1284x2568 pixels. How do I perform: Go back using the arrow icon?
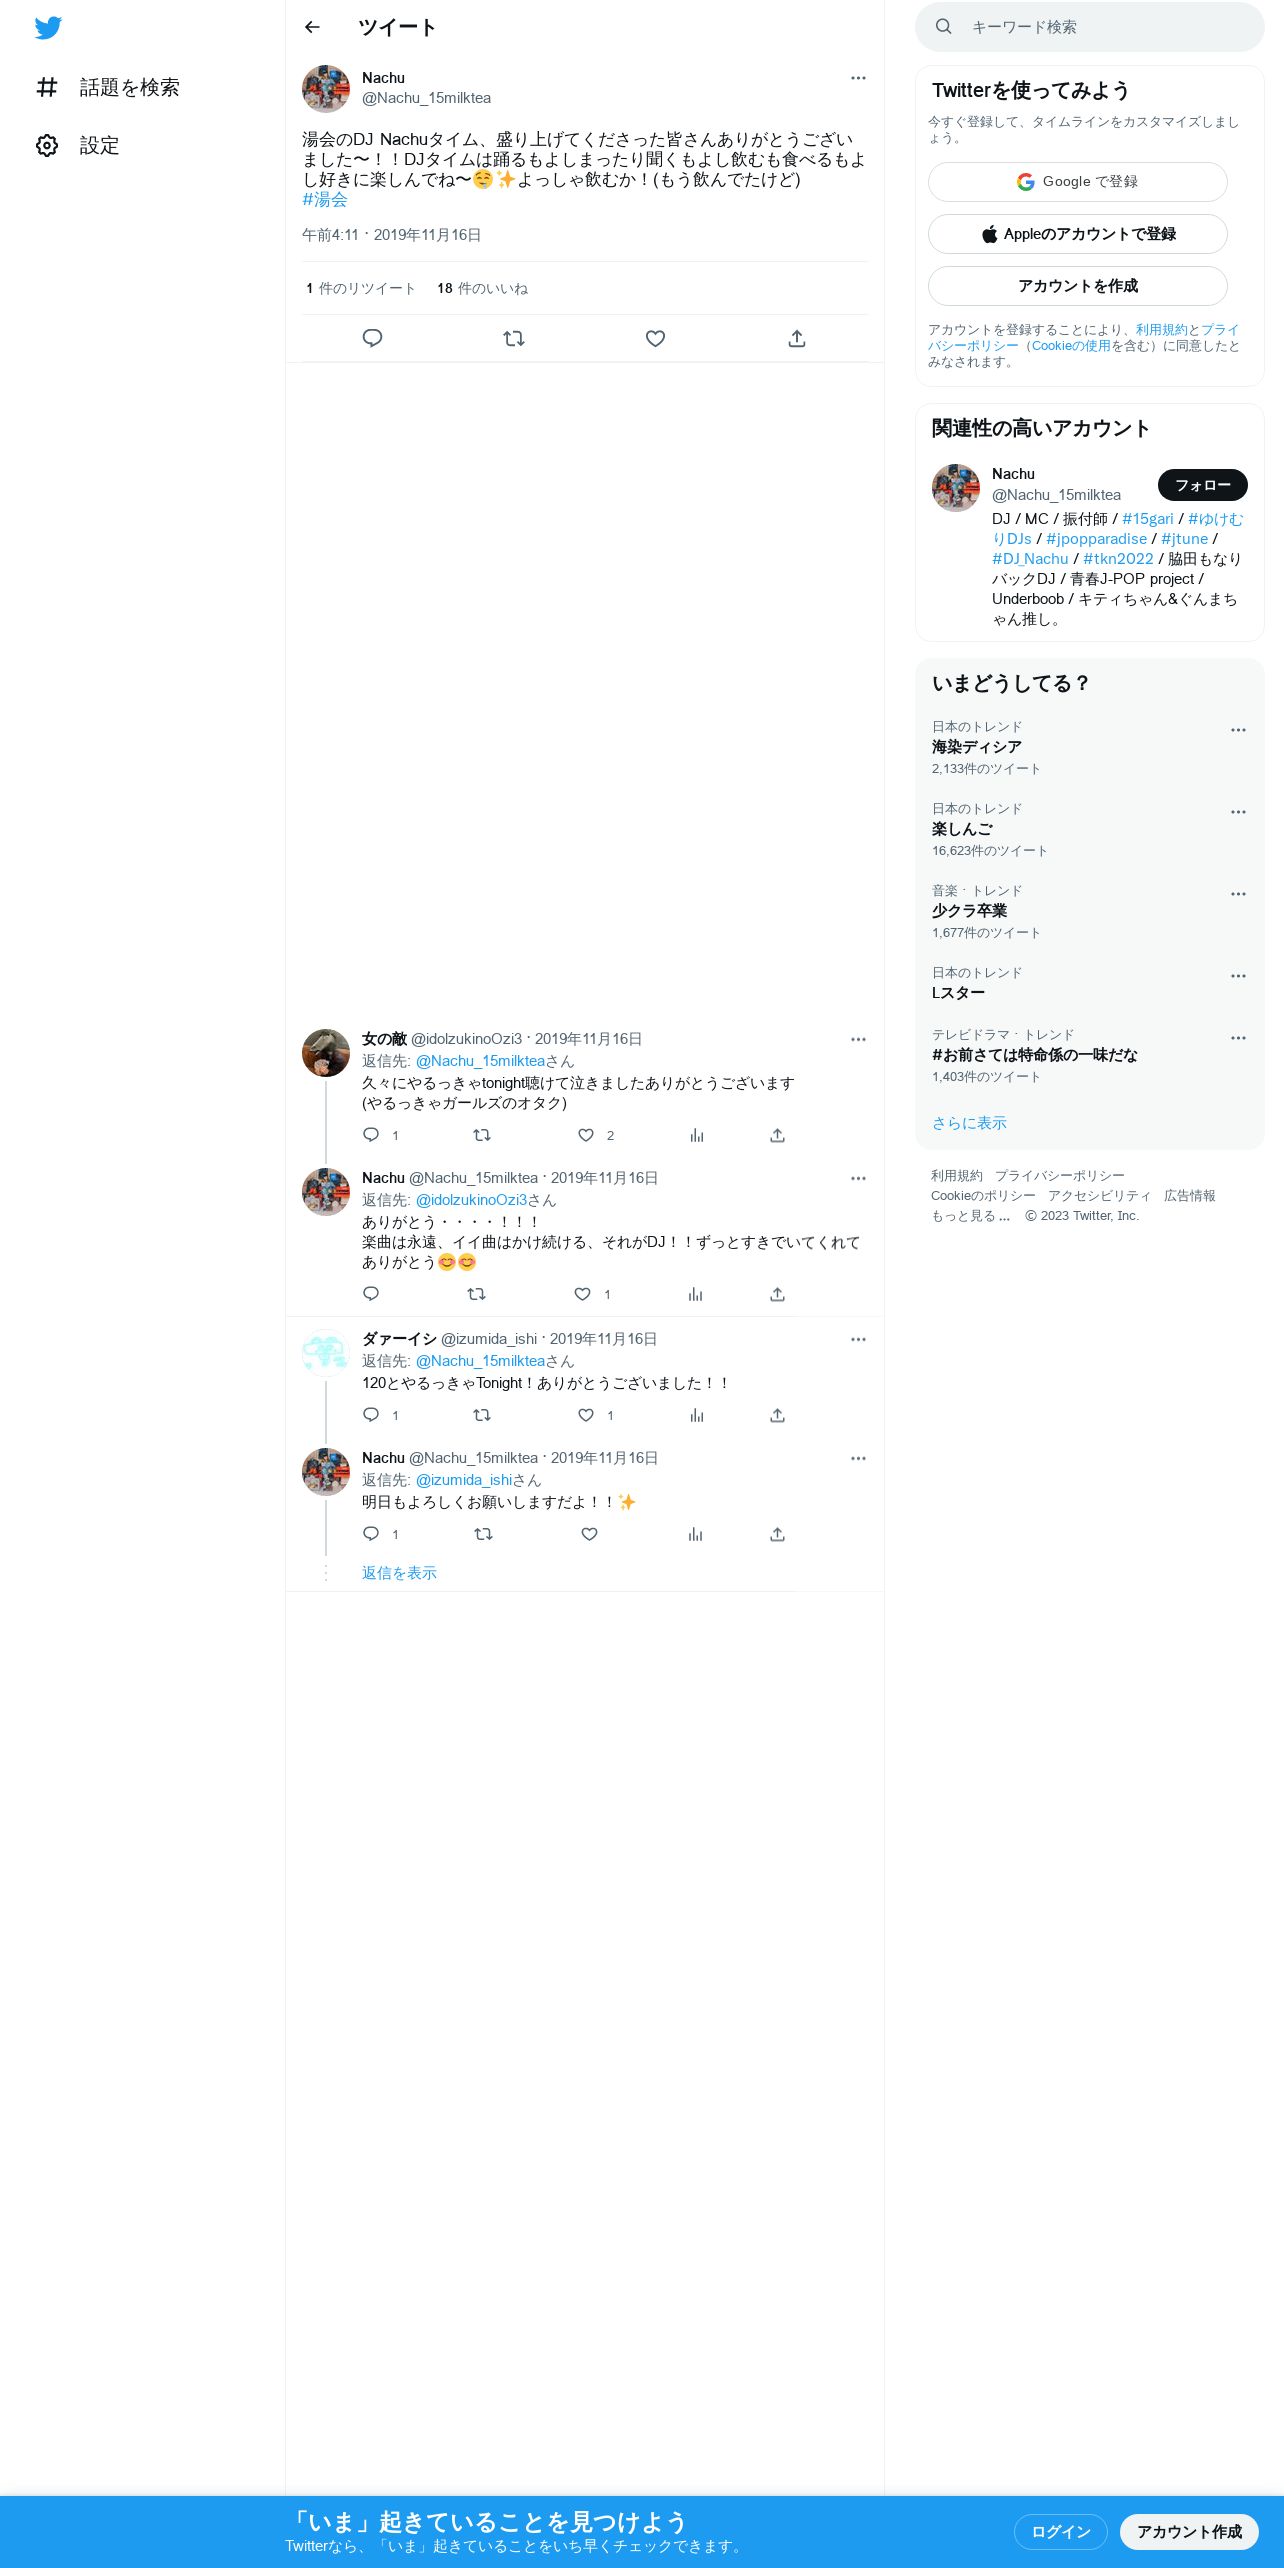click(312, 27)
